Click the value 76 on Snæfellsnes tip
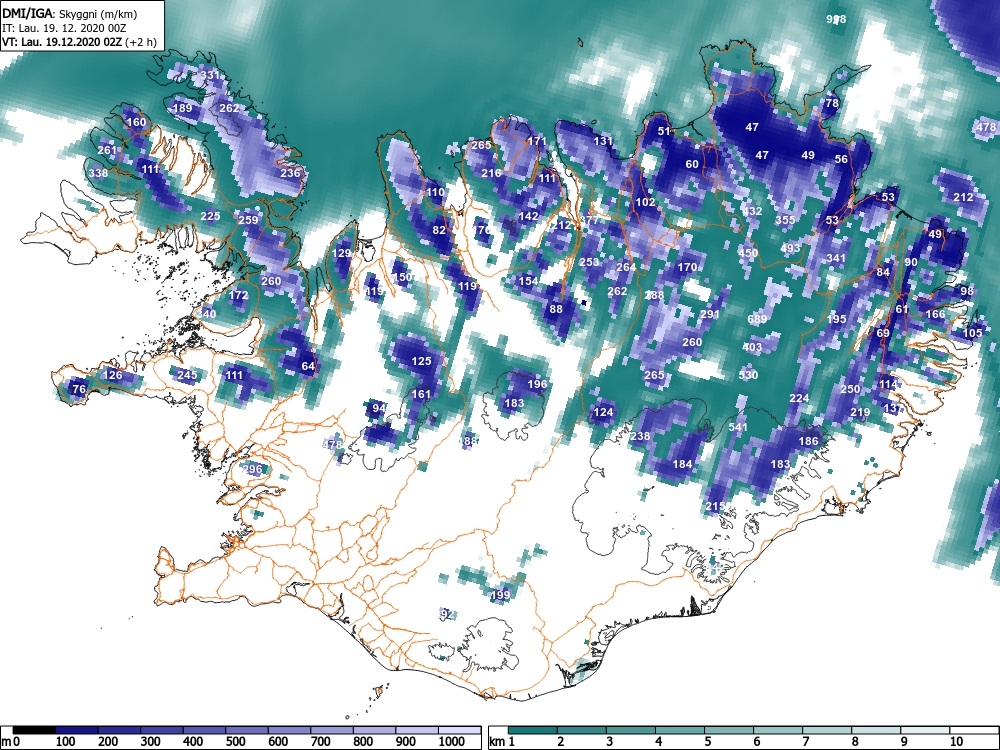Screen dimensions: 1000x750 pyautogui.click(x=78, y=388)
